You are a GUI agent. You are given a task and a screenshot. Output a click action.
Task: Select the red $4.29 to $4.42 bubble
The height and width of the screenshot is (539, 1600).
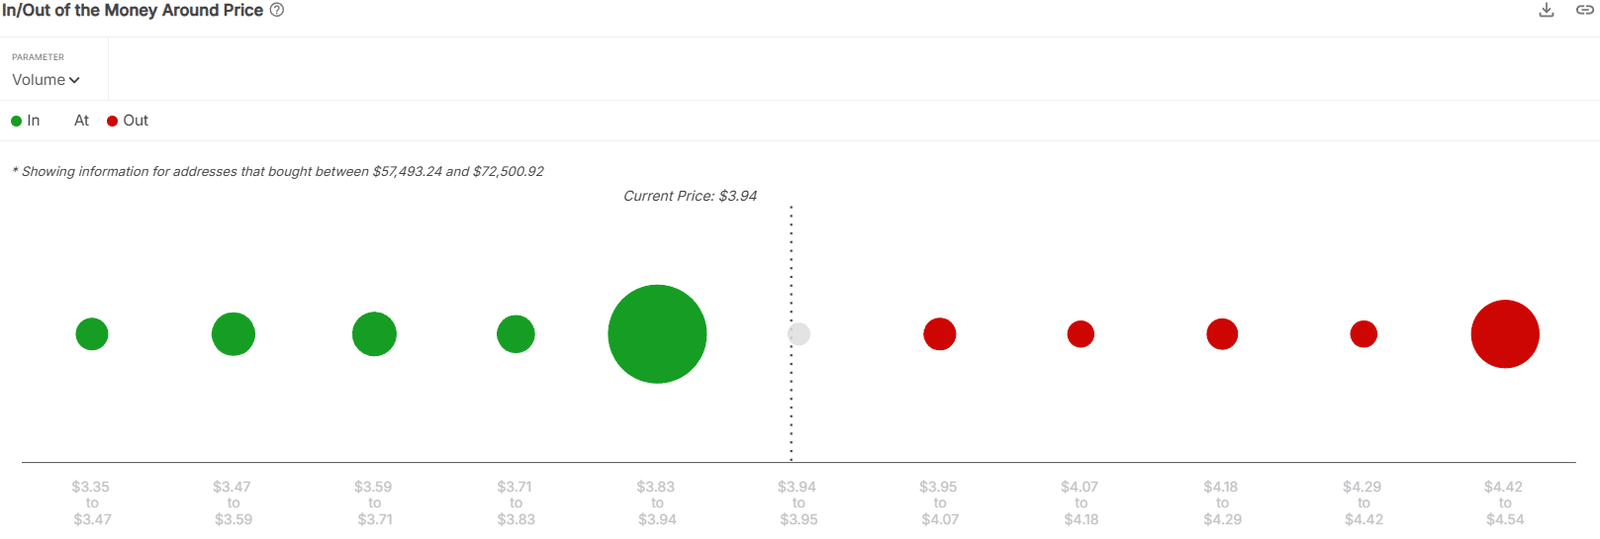[x=1364, y=334]
